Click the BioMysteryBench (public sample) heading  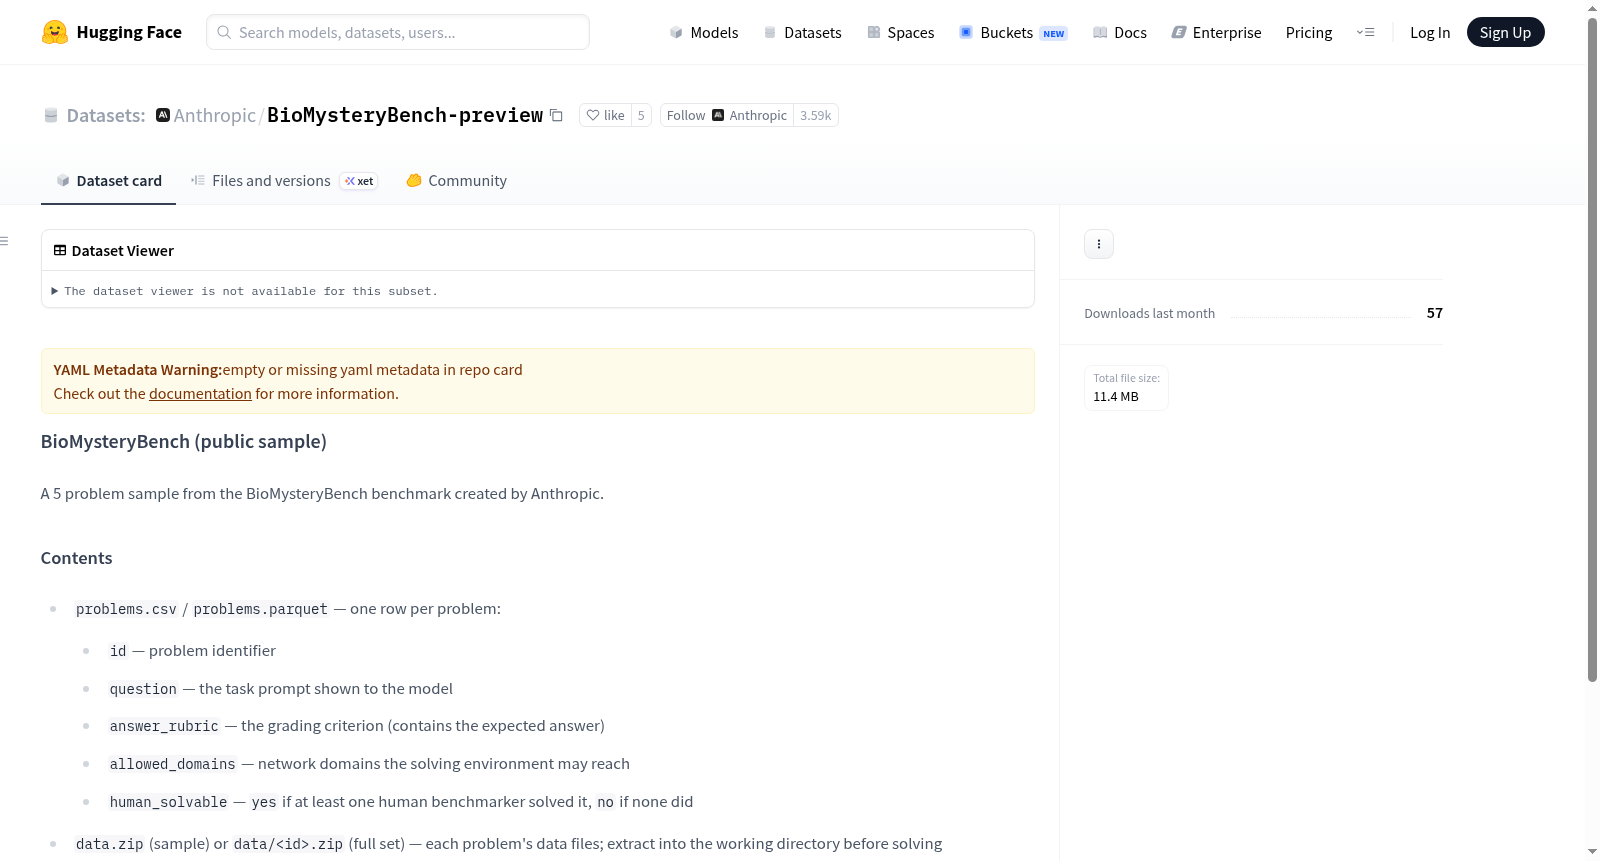coord(184,442)
